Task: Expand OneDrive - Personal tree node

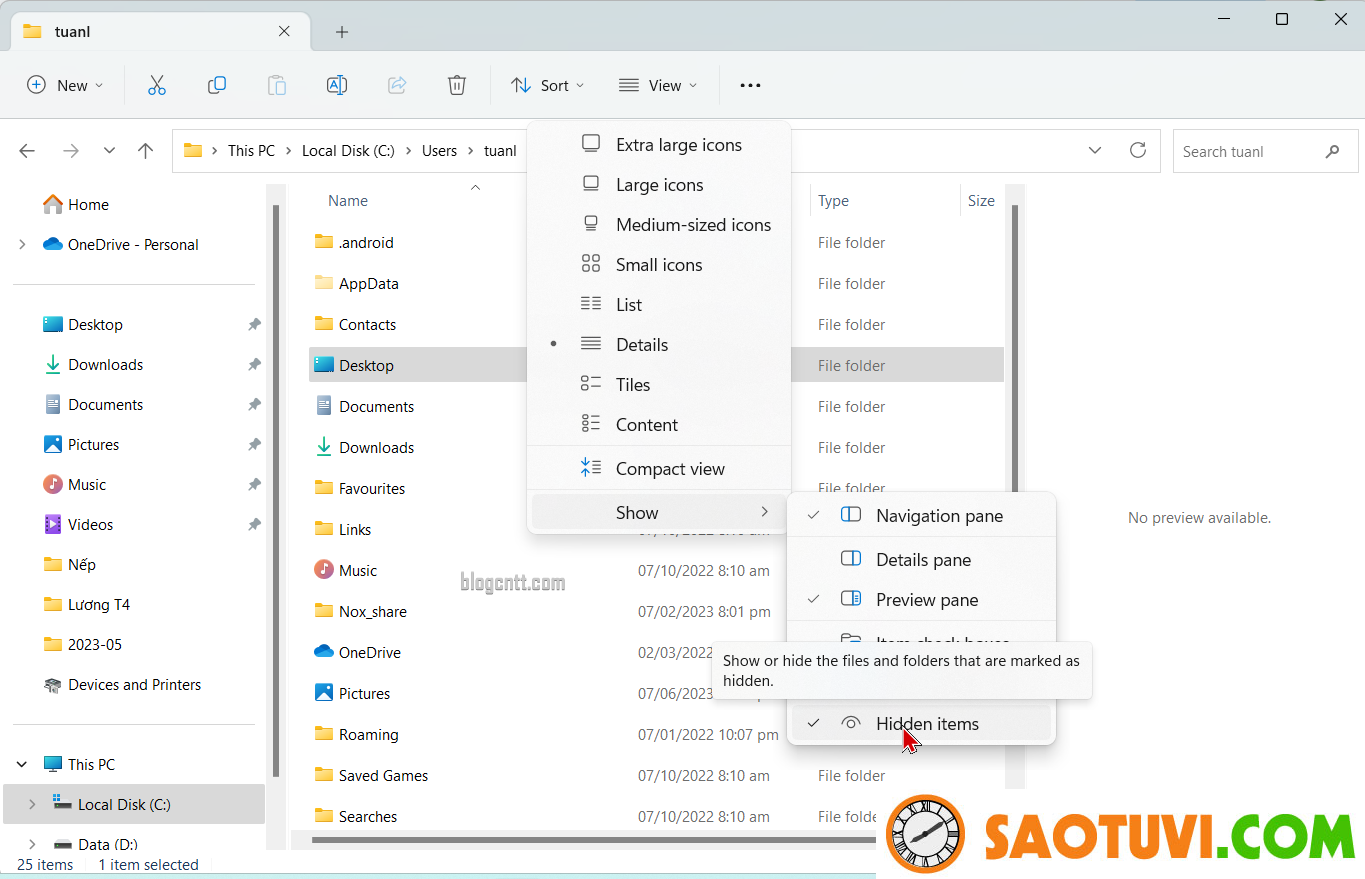Action: 22,244
